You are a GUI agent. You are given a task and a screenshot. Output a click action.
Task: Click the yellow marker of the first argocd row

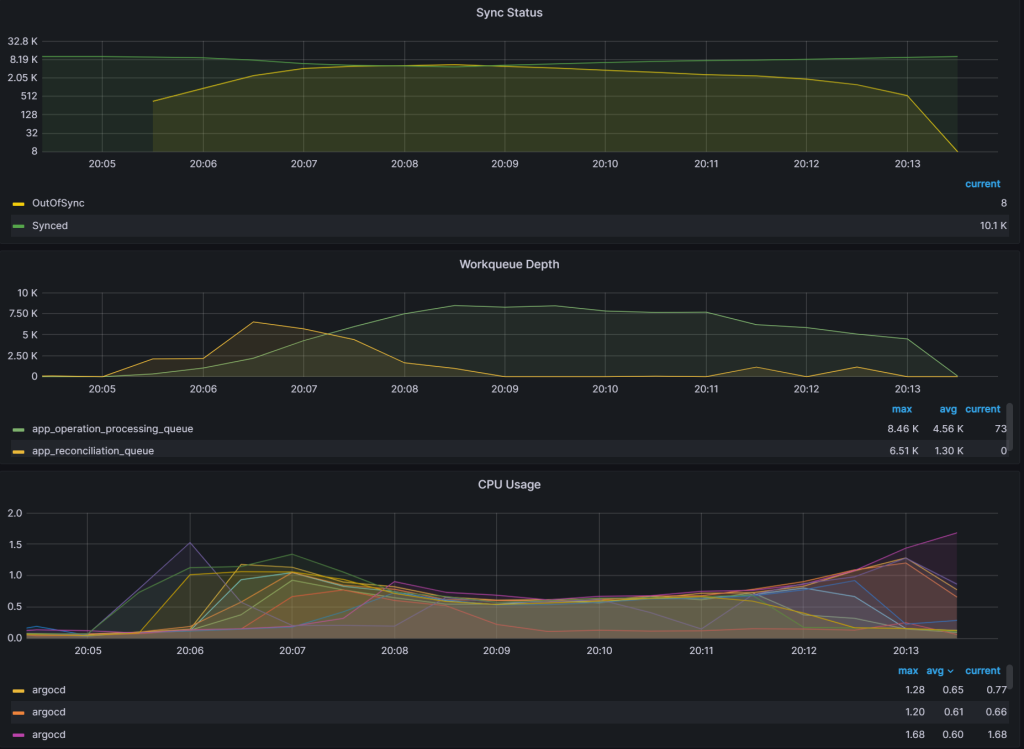click(x=20, y=690)
